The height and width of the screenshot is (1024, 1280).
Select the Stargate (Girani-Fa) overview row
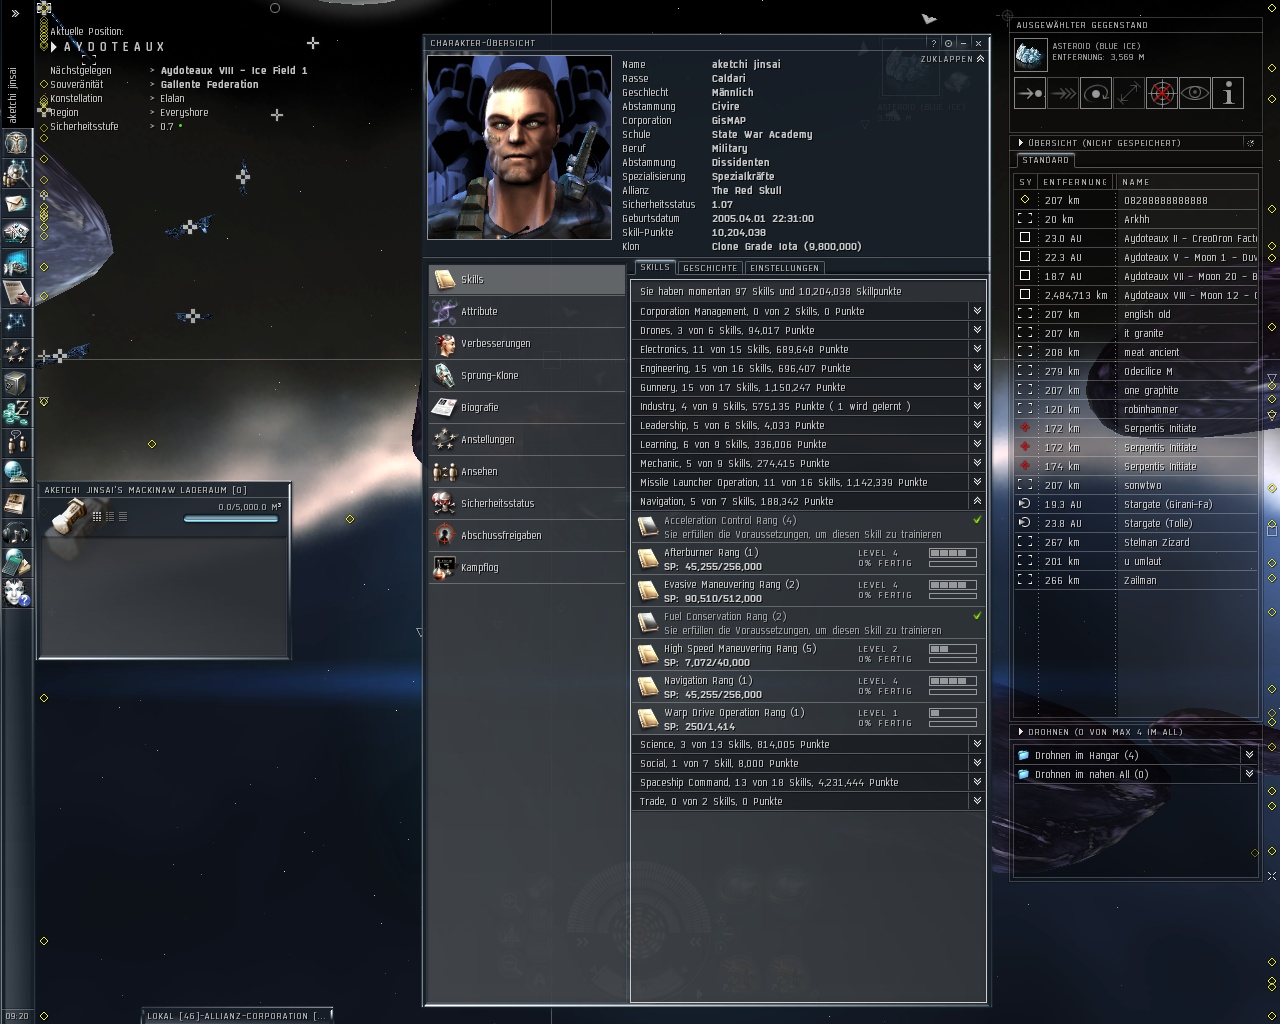click(1136, 505)
